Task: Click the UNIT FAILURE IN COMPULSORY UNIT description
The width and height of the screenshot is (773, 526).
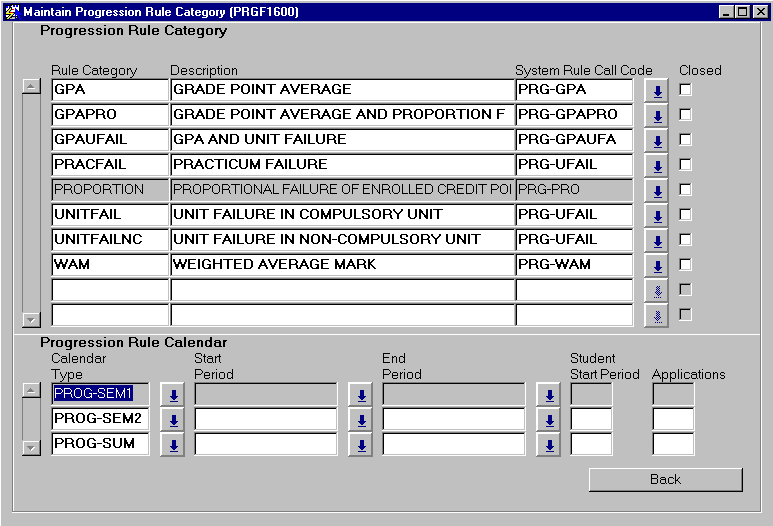Action: [x=340, y=215]
